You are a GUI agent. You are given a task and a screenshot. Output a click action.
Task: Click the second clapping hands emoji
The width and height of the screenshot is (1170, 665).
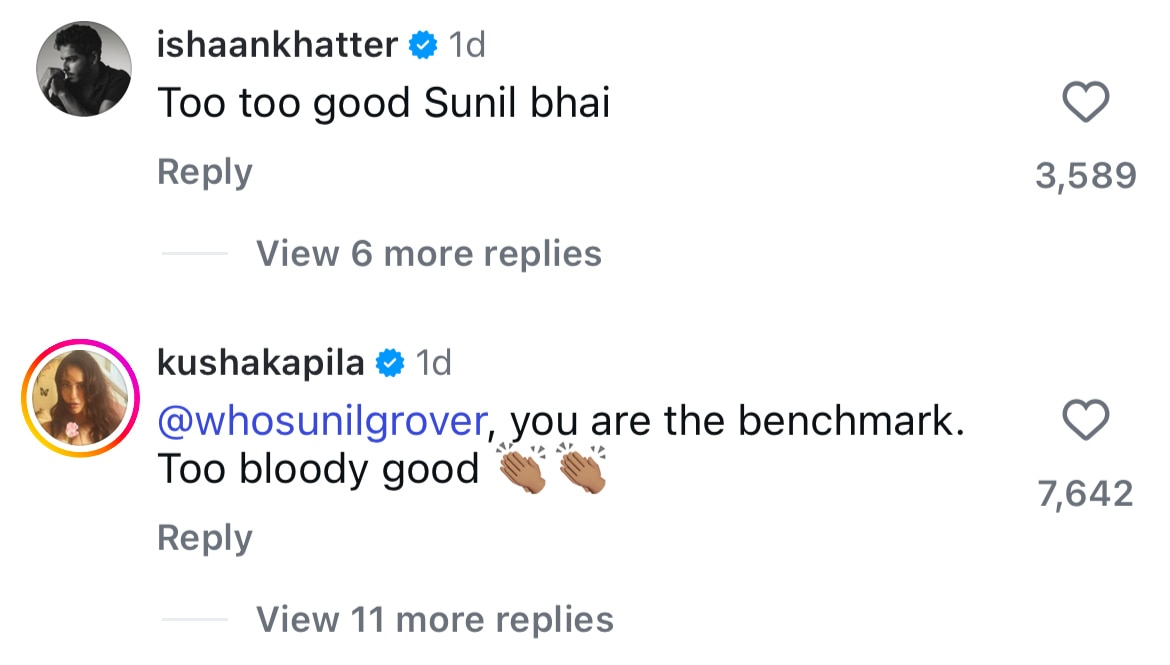coord(582,470)
